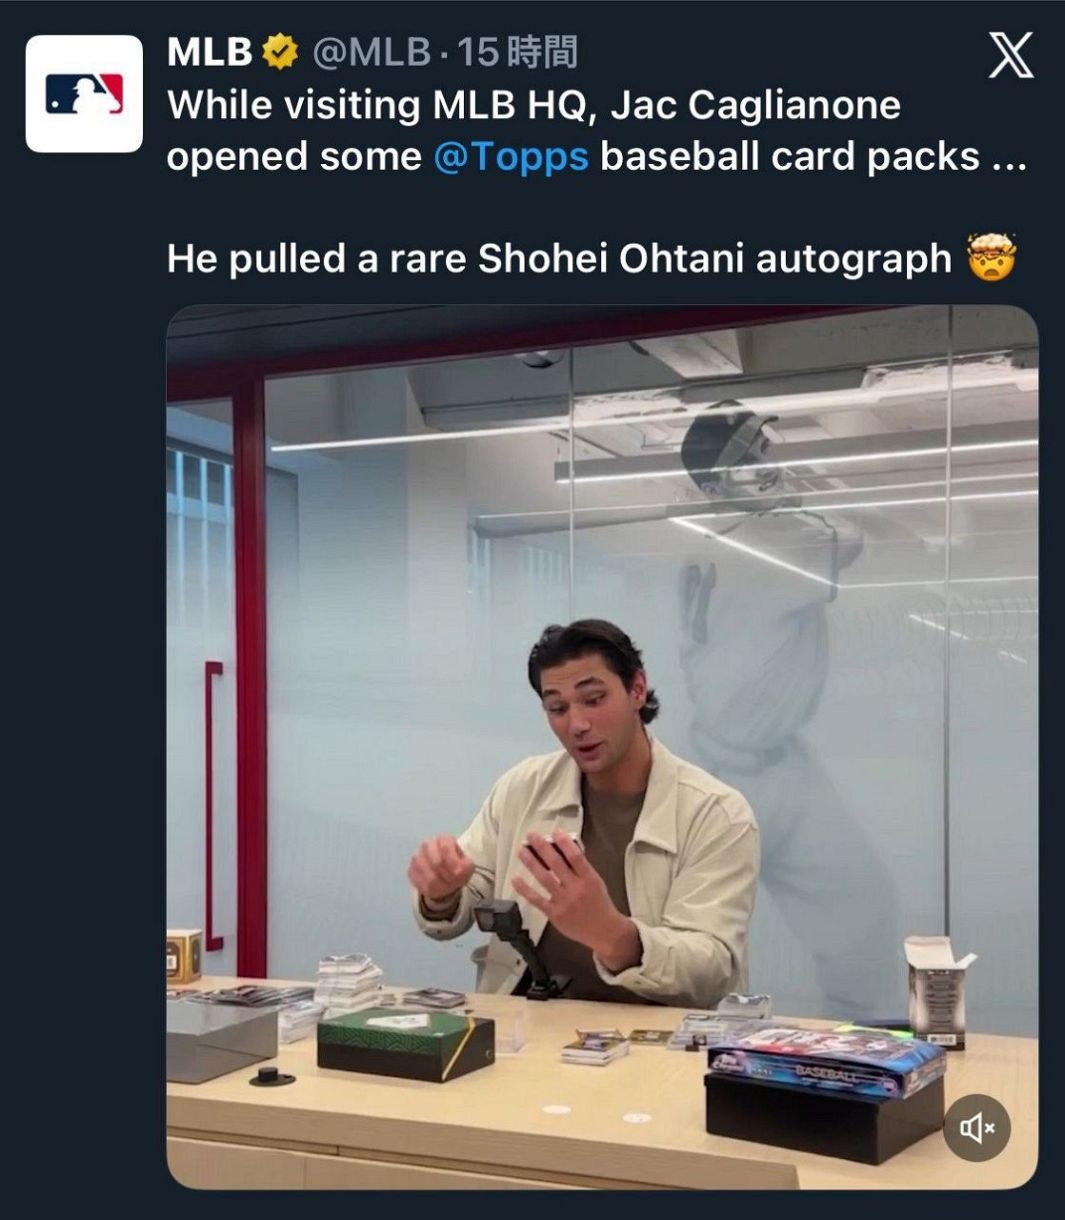
Task: Play the embedded card-opening video
Action: pyautogui.click(x=602, y=747)
